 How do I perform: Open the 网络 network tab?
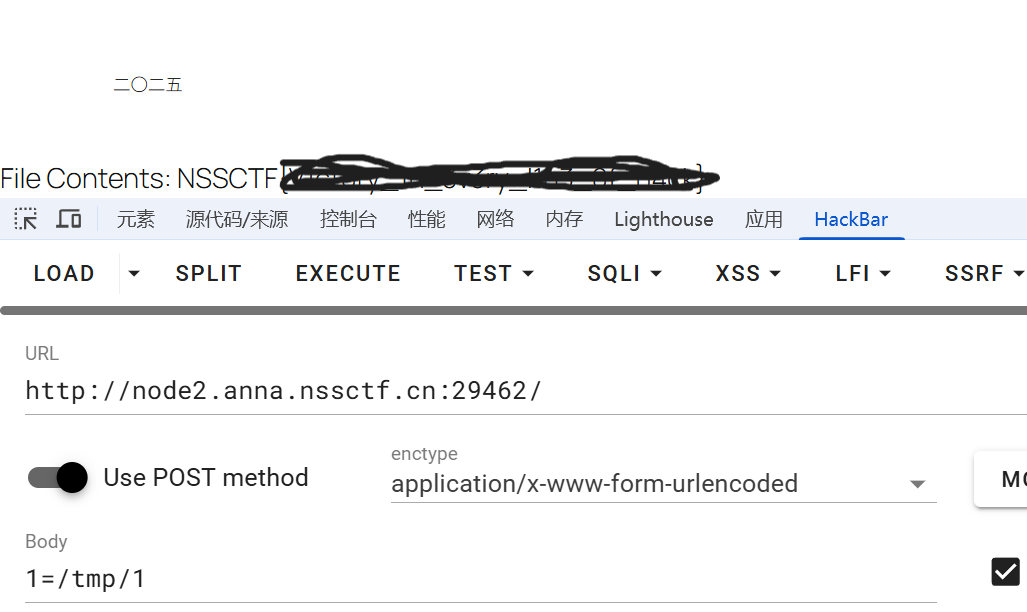495,219
